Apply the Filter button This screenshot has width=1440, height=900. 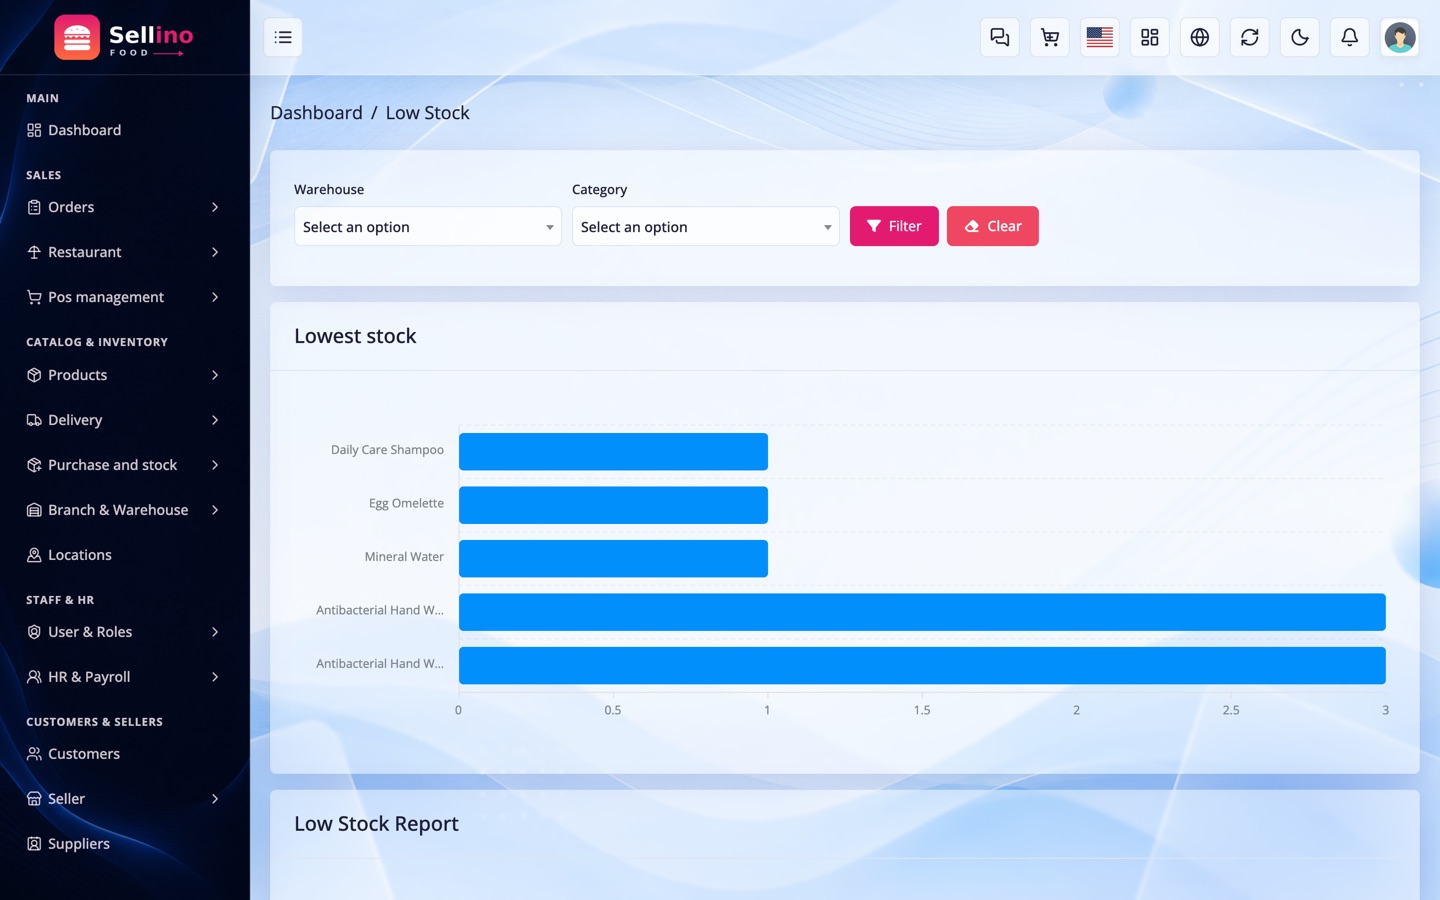pos(894,226)
